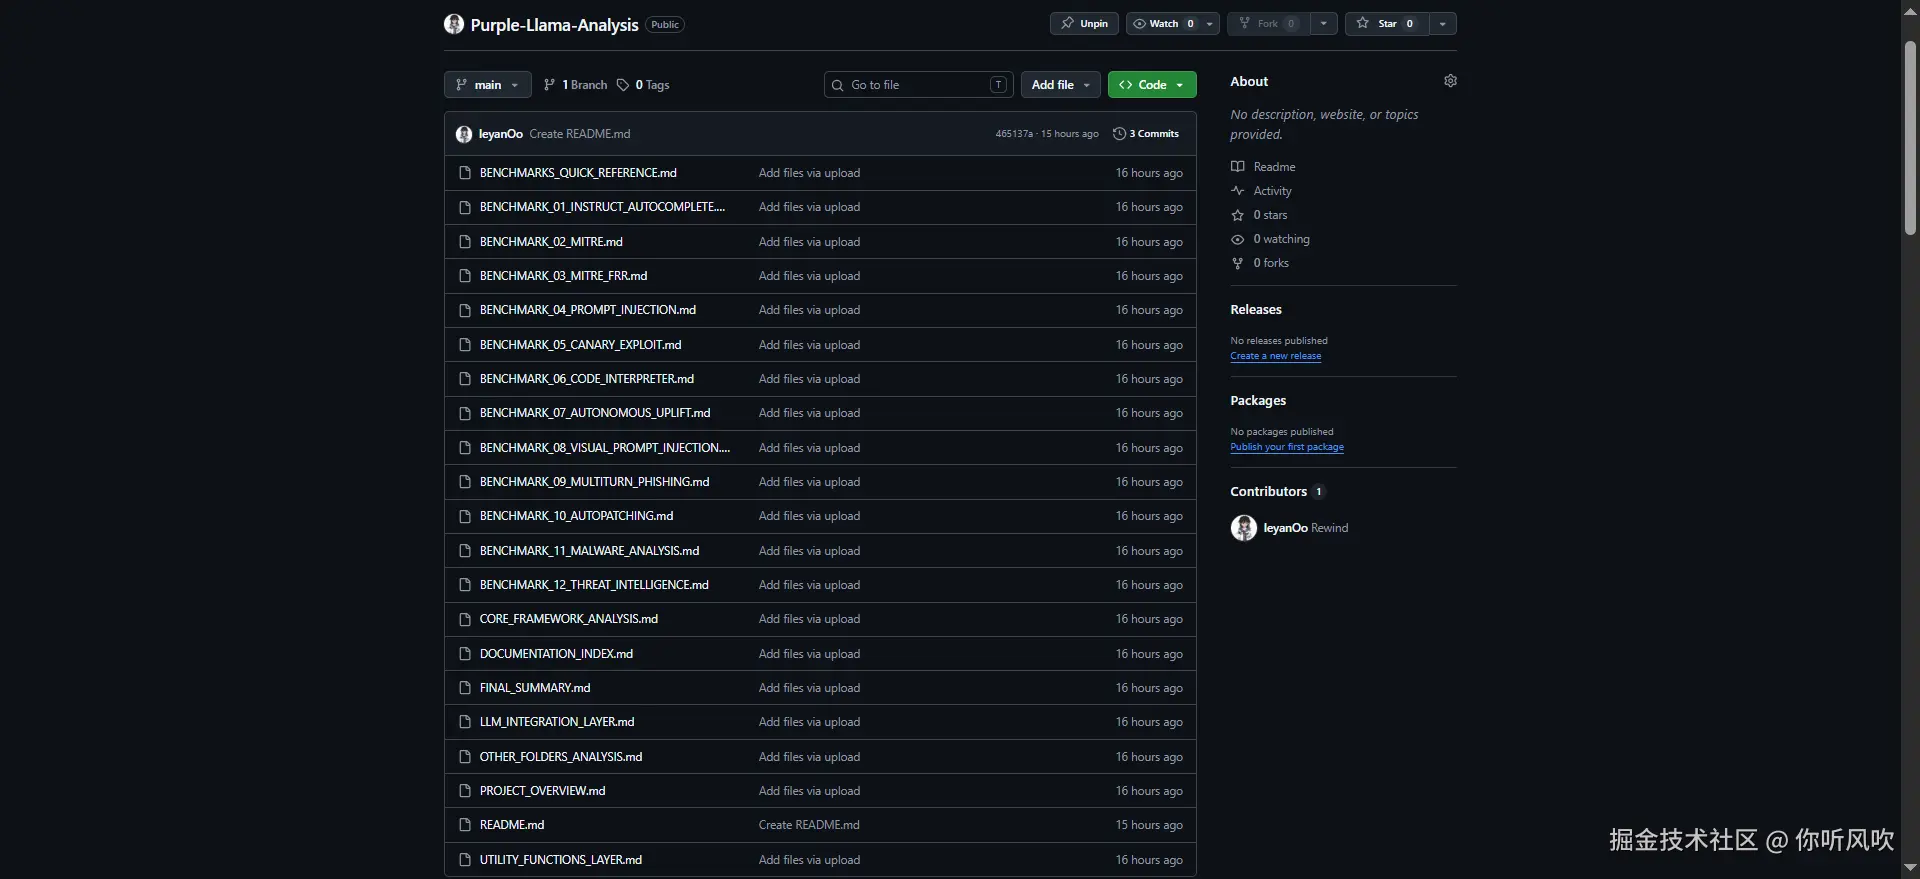This screenshot has height=879, width=1920.
Task: Open leyanOo Rewind contributor name link
Action: [x=1305, y=528]
